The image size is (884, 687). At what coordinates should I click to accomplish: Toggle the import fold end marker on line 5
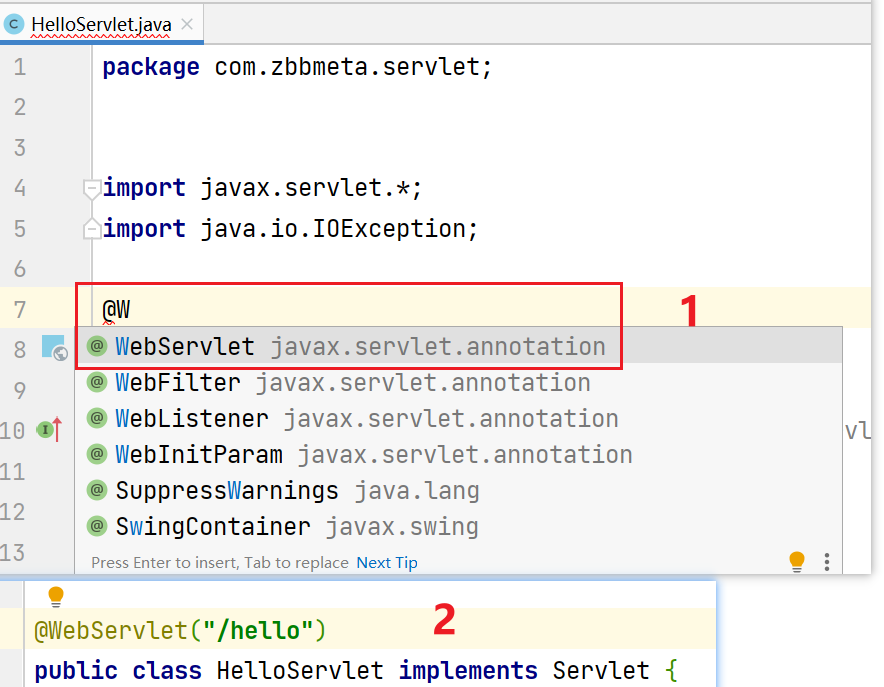point(92,229)
